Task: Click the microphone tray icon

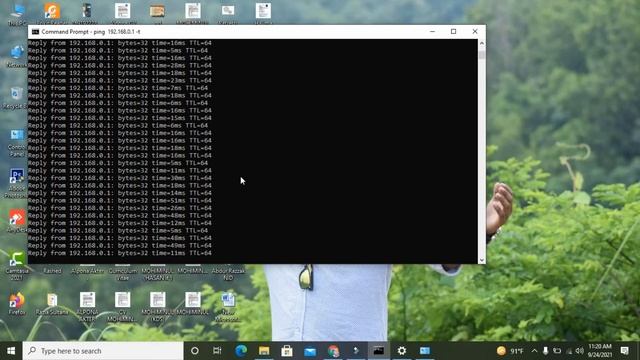Action: click(545, 351)
